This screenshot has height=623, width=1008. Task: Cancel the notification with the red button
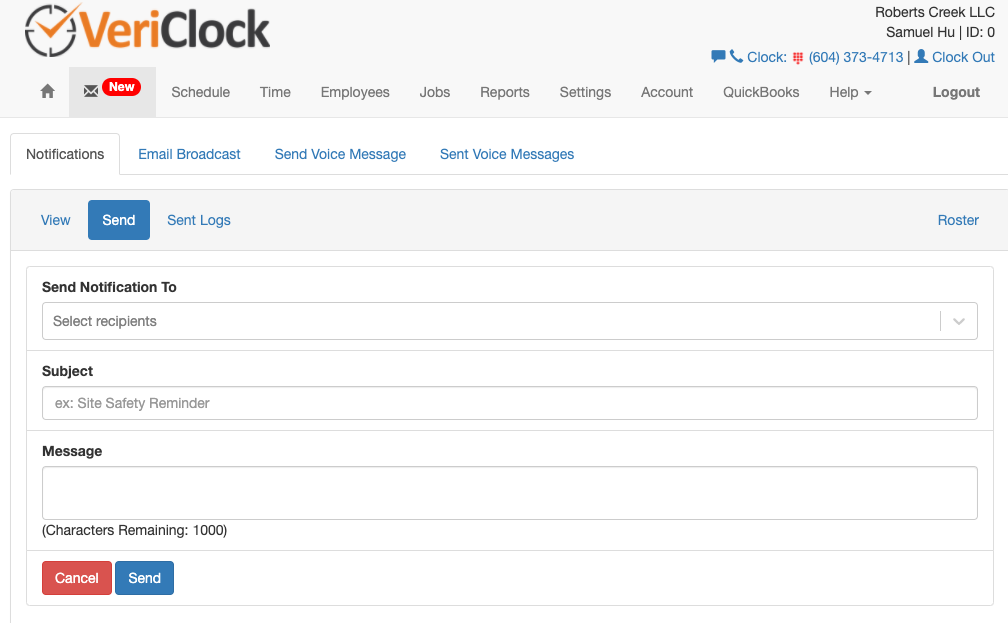click(x=76, y=577)
